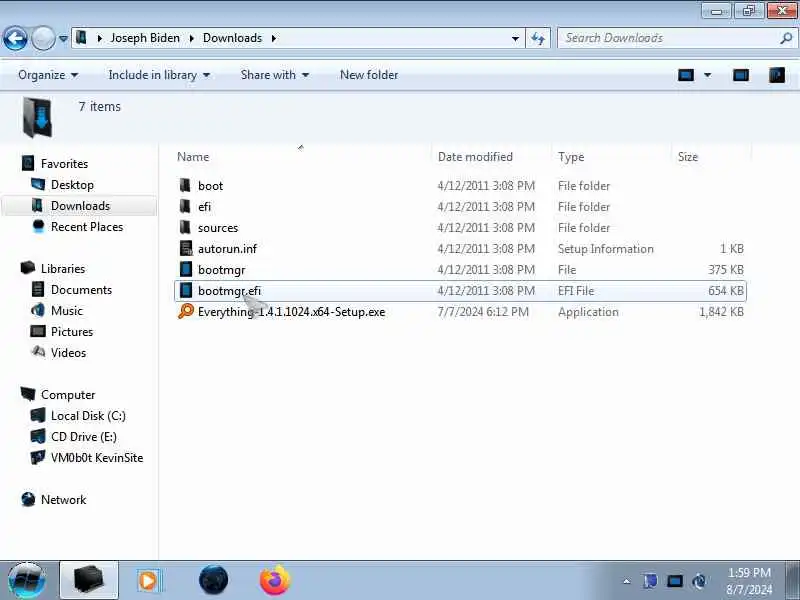800x600 pixels.
Task: Open the Share with menu
Action: pos(274,75)
